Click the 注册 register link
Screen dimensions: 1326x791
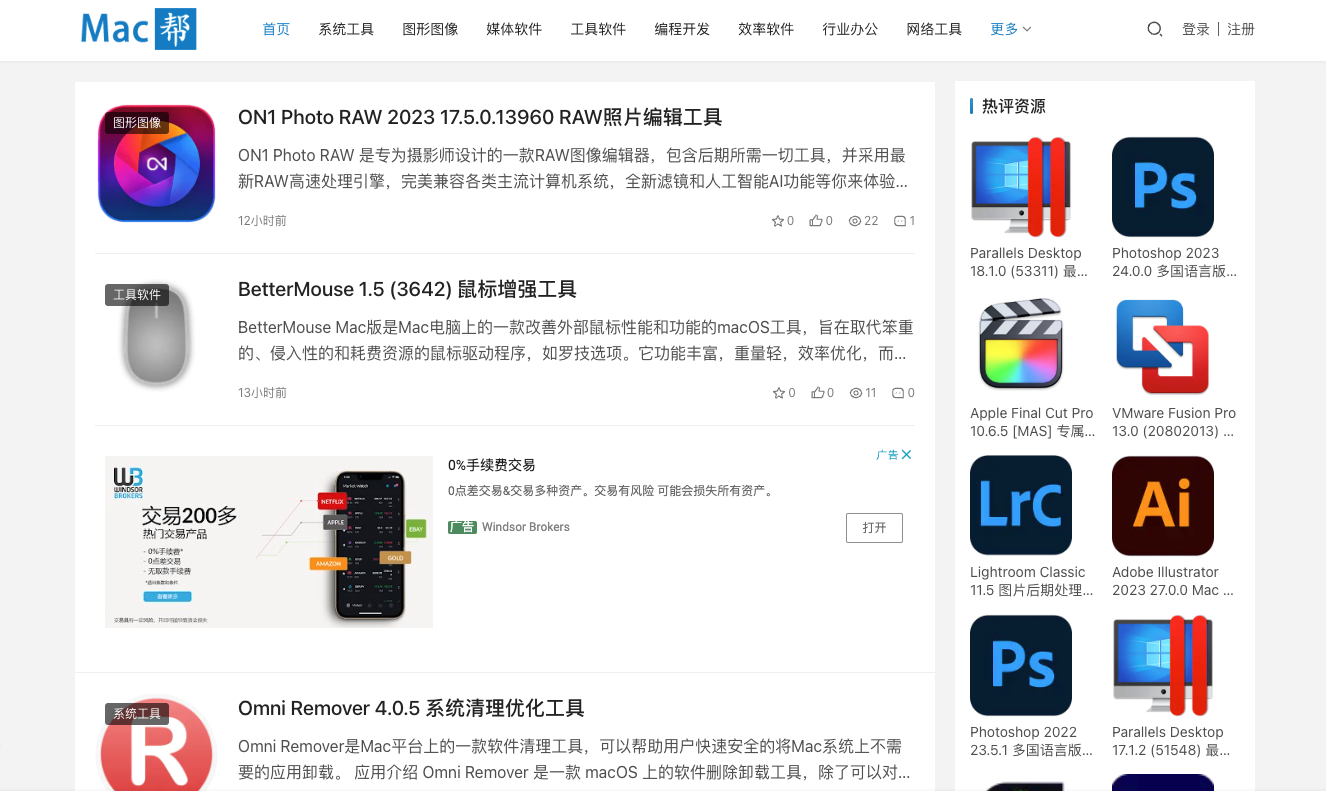click(1241, 29)
